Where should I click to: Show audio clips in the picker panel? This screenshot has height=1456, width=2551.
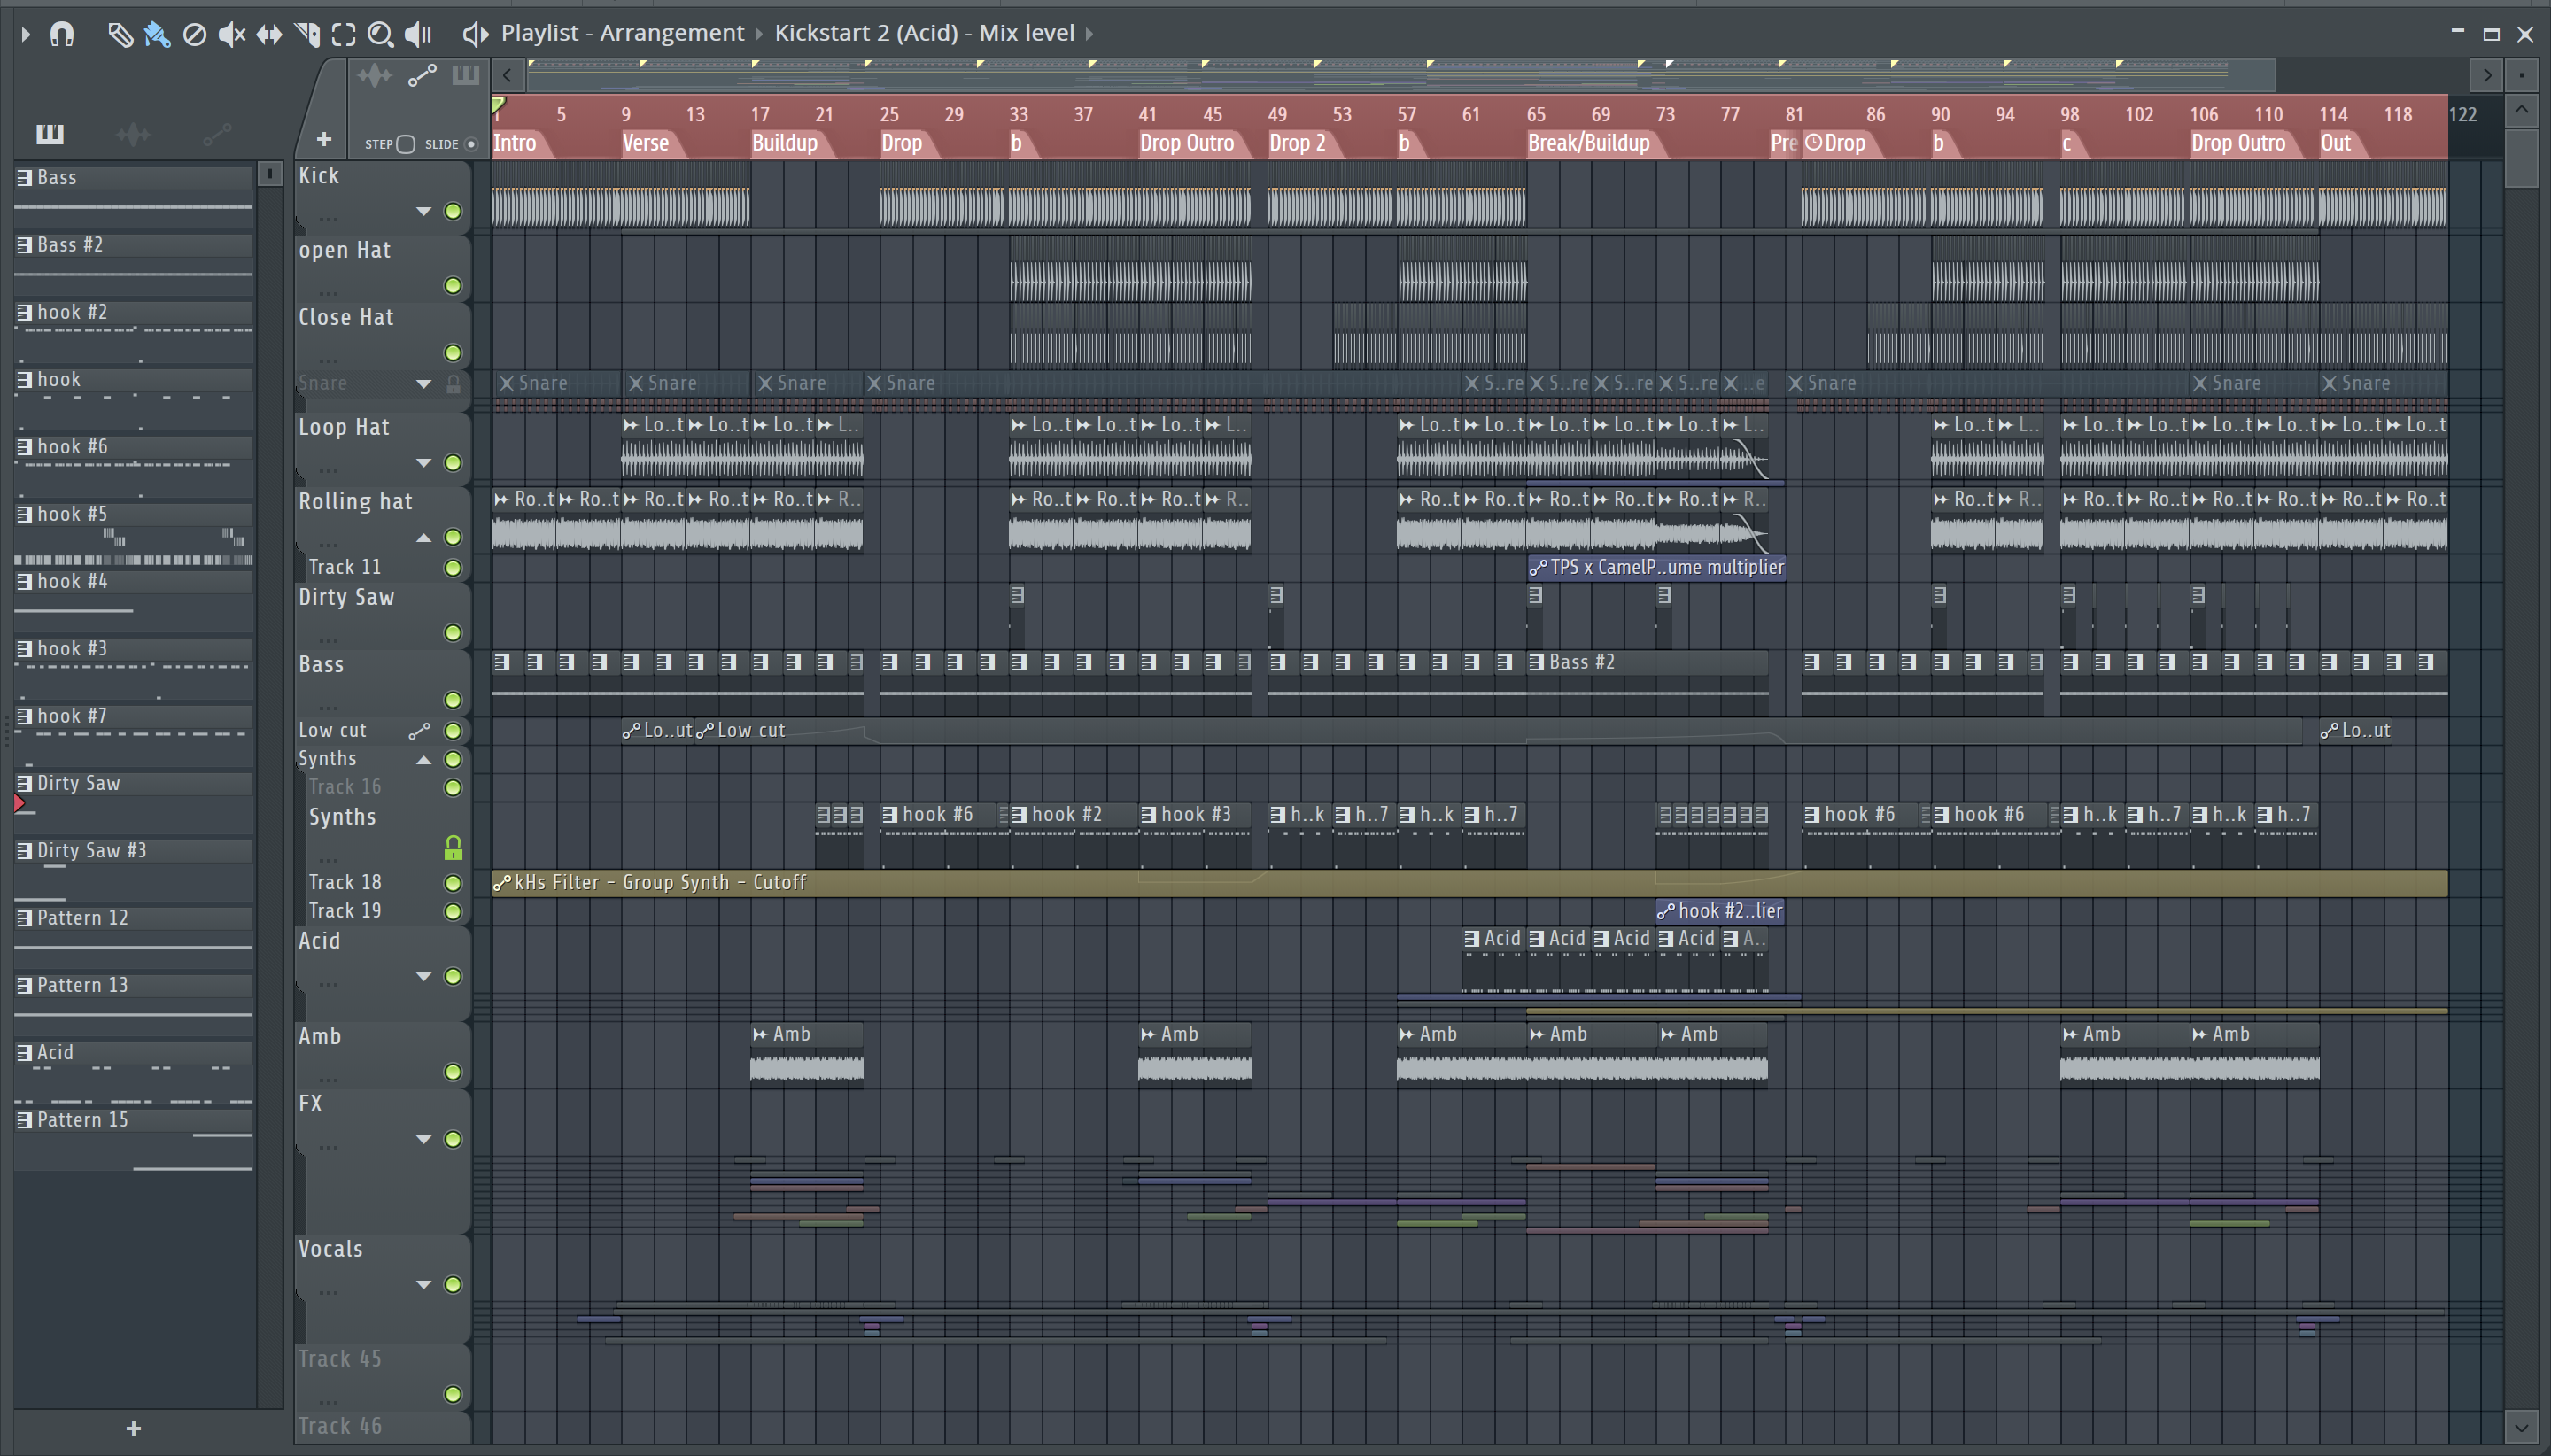pos(133,133)
